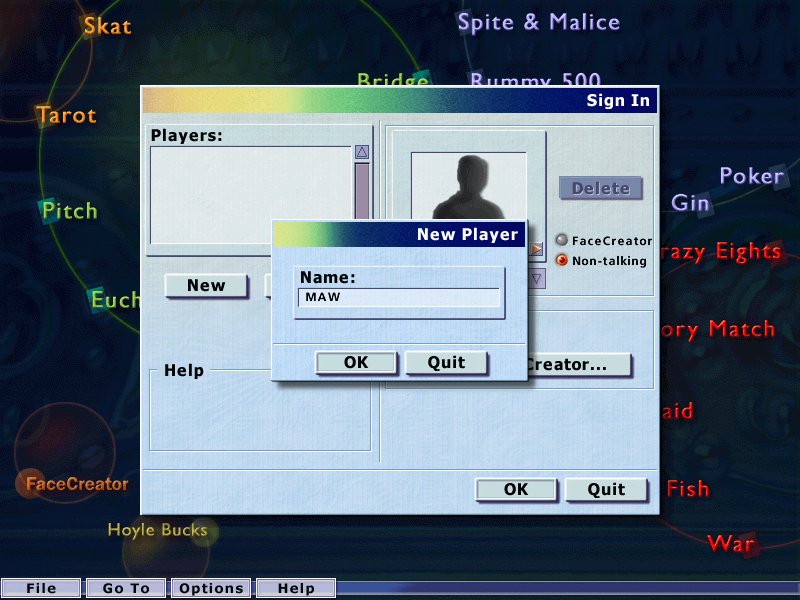Choose the Memory Match game
The height and width of the screenshot is (600, 800).
[x=718, y=330]
